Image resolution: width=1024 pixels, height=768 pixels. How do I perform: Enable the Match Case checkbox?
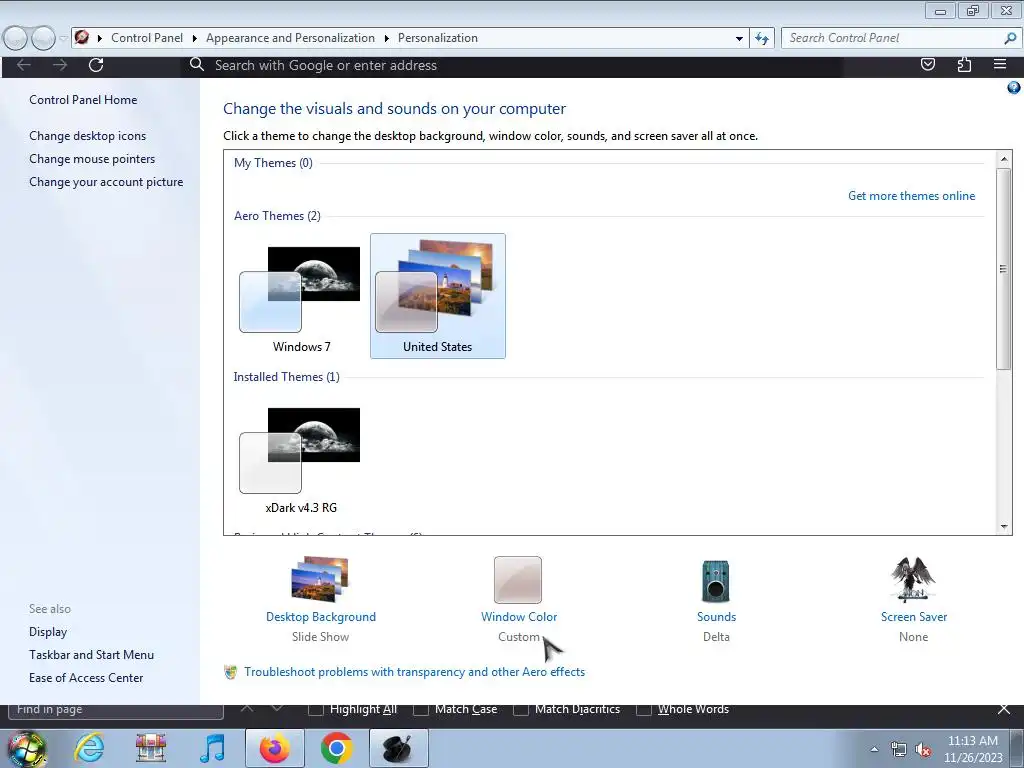pyautogui.click(x=421, y=709)
